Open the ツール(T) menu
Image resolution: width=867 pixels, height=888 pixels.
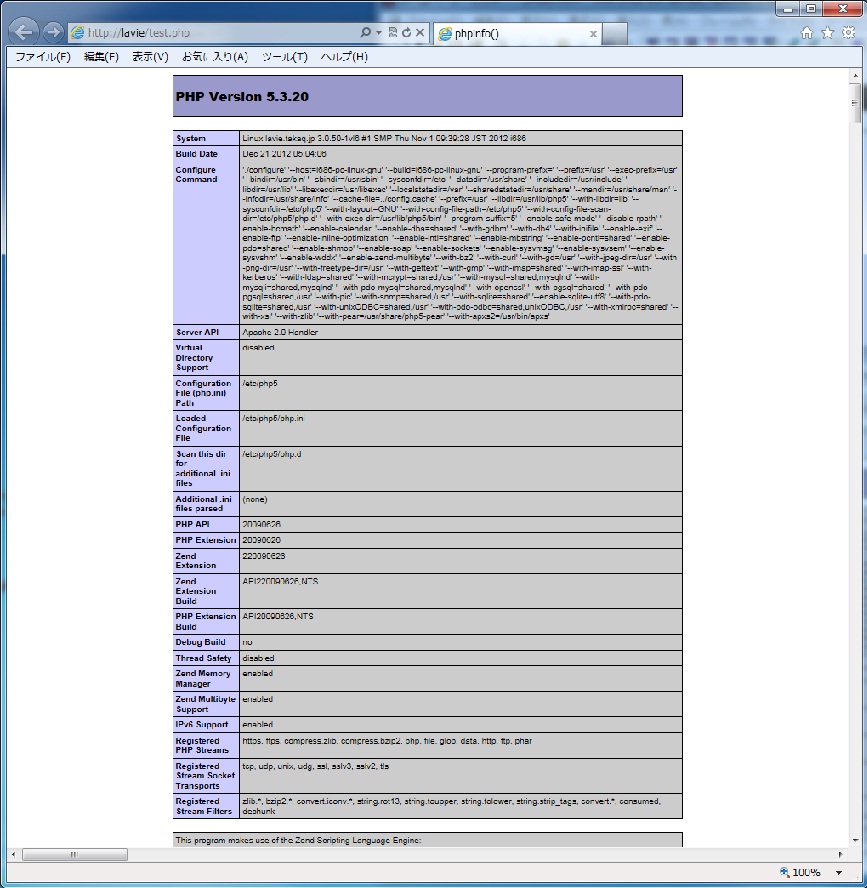(284, 57)
